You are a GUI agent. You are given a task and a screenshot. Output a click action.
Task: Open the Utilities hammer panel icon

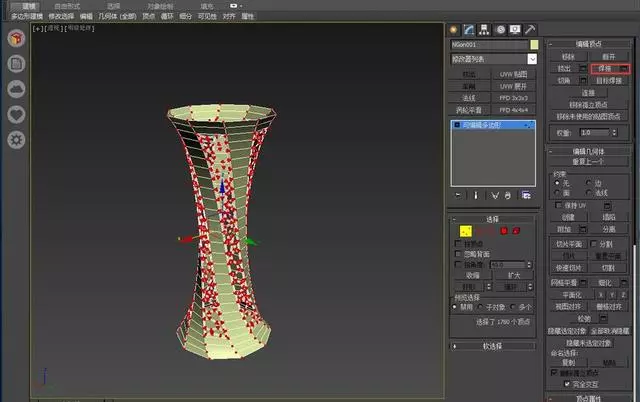[x=531, y=29]
